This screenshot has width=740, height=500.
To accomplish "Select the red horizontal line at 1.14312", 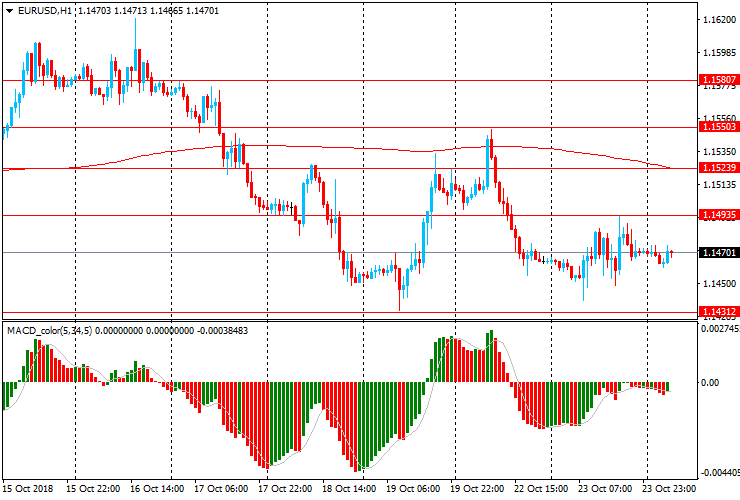I will 300,313.
